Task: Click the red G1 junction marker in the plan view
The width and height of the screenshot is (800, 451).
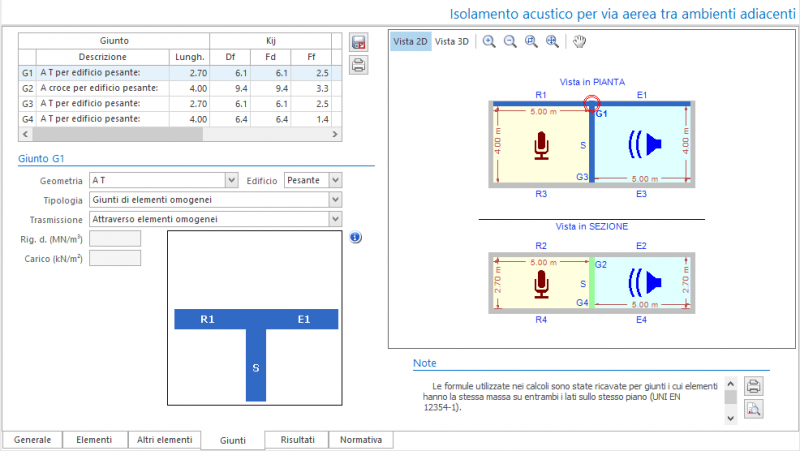Action: coord(591,104)
